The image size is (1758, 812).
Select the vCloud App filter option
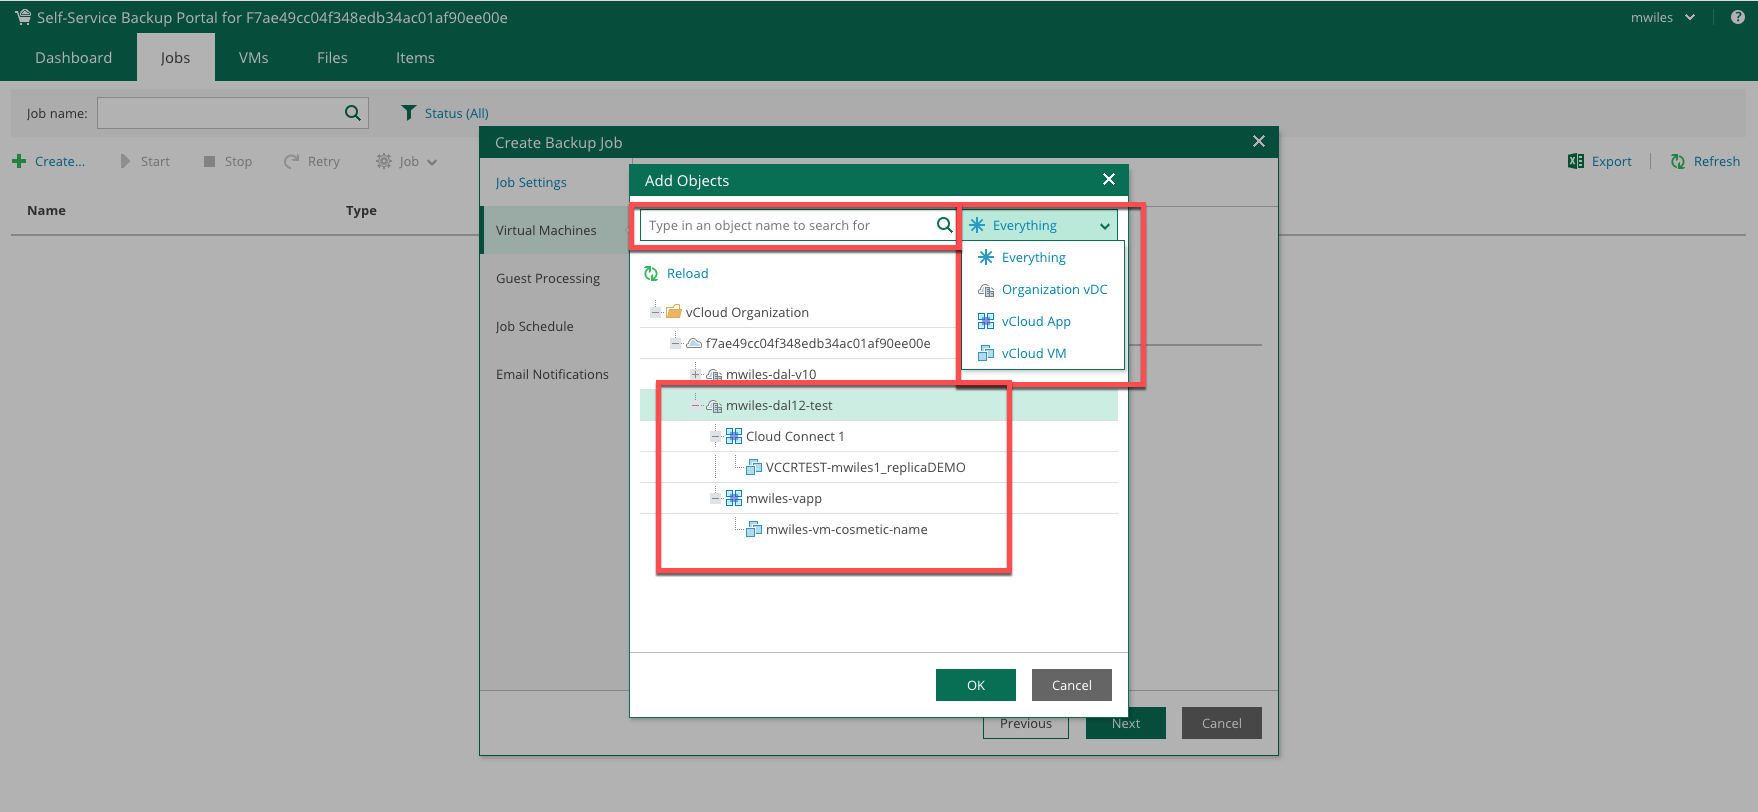click(1035, 321)
